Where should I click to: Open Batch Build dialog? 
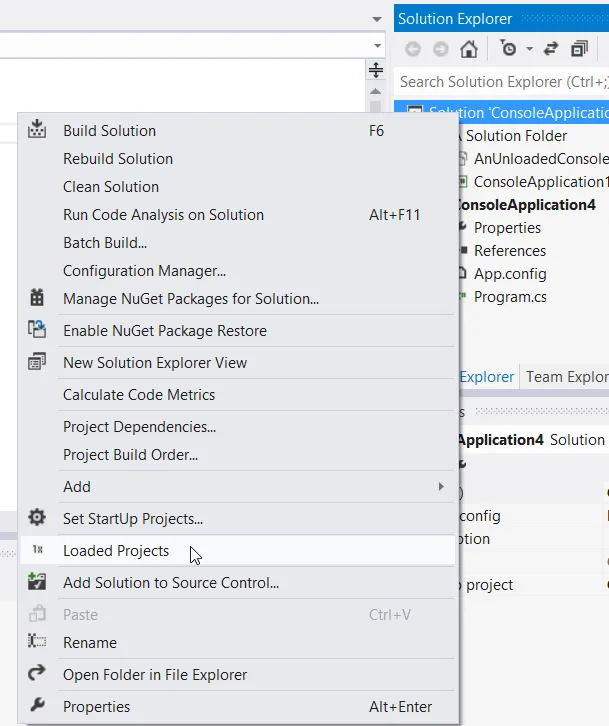[238, 243]
